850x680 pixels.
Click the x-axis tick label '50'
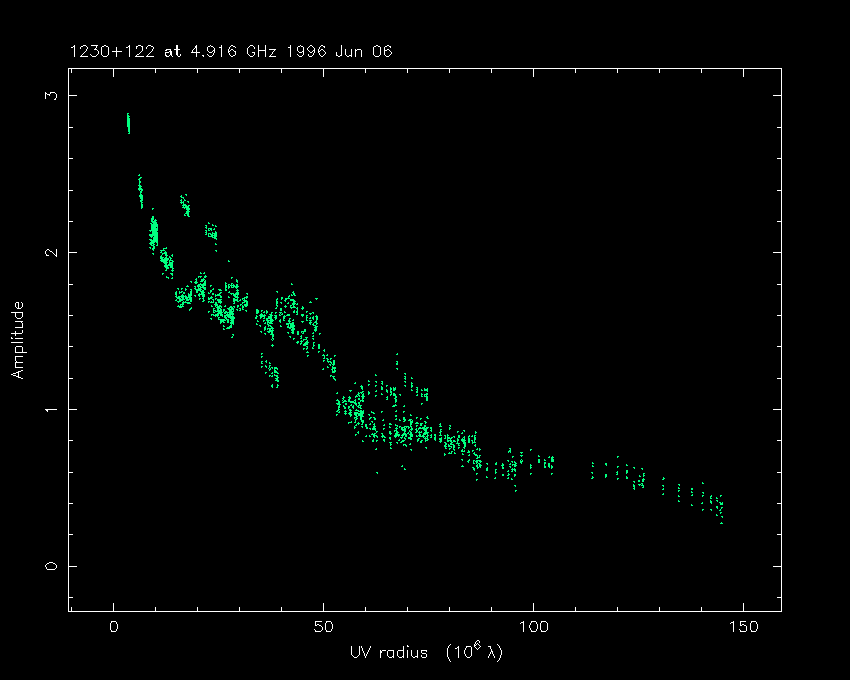point(324,626)
